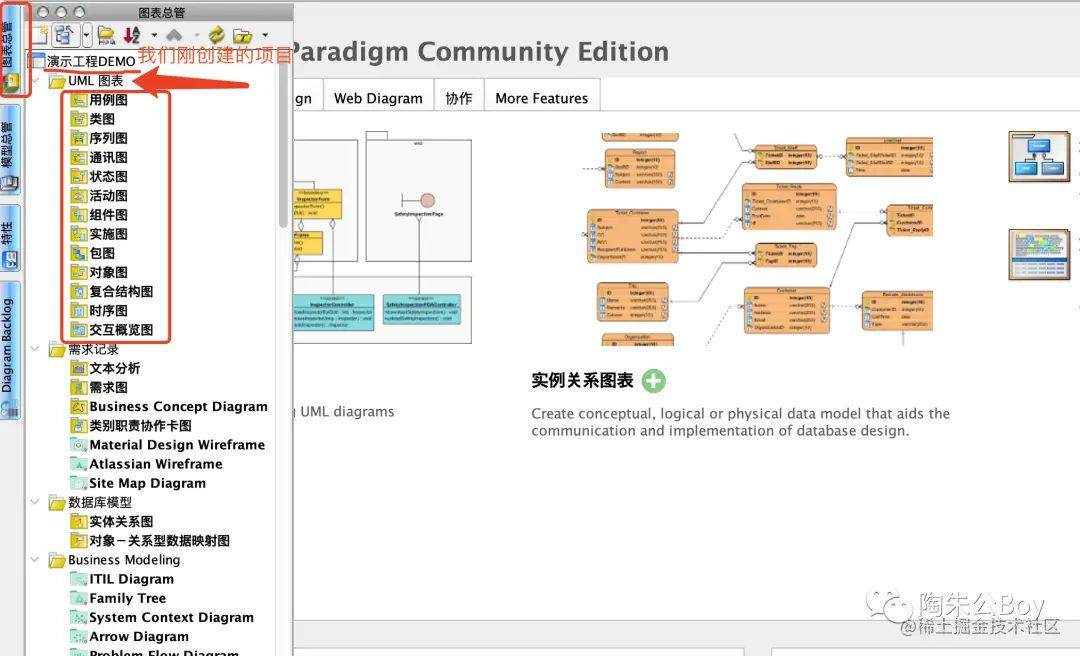The height and width of the screenshot is (656, 1080).
Task: Click the 状态图 diagram icon
Action: (79, 177)
